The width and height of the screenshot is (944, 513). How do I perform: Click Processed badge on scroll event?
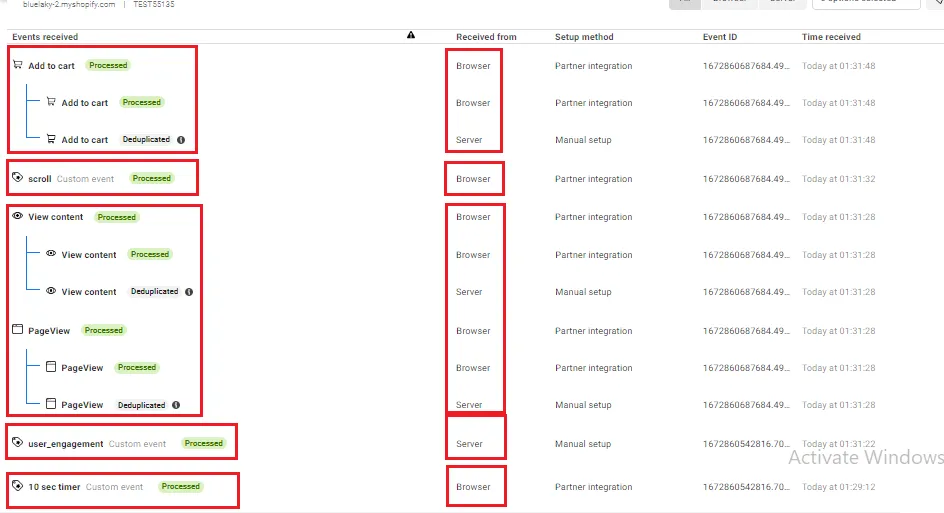[x=152, y=178]
